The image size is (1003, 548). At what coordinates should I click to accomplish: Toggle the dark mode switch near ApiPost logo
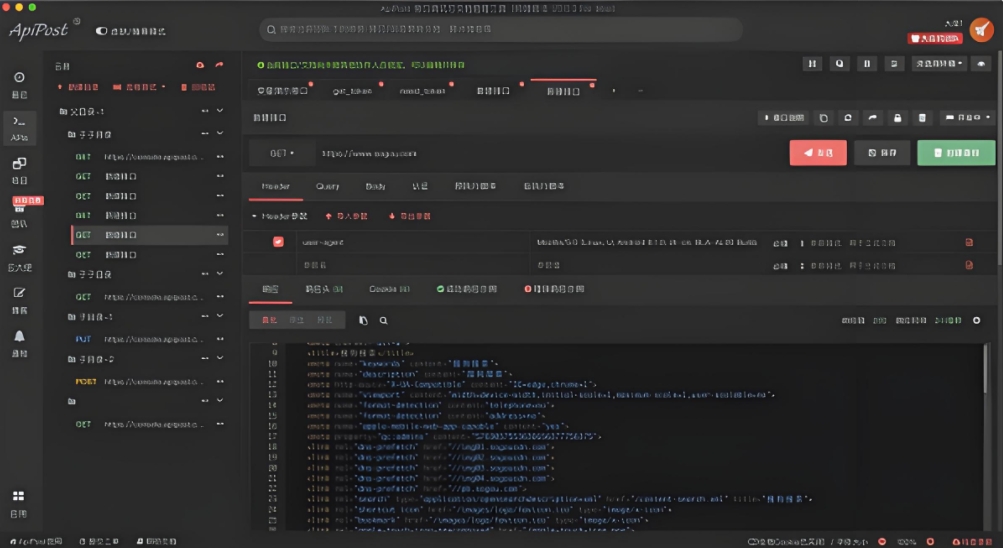(102, 31)
